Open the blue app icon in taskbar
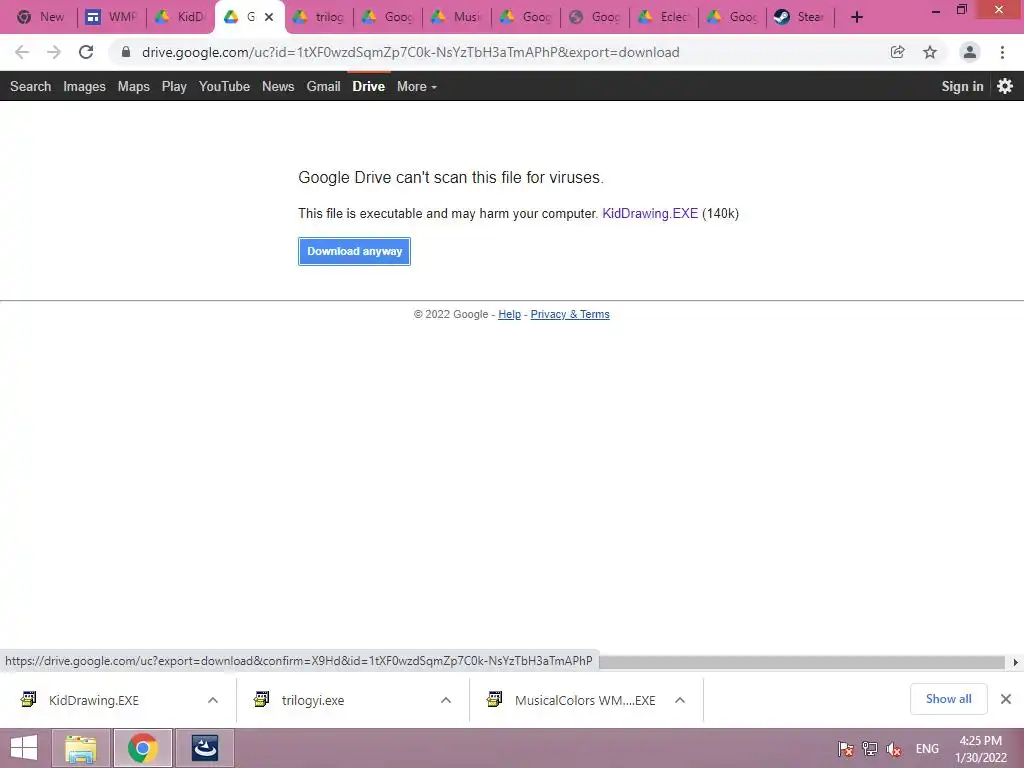Screen dimensions: 1024x768 coord(204,748)
